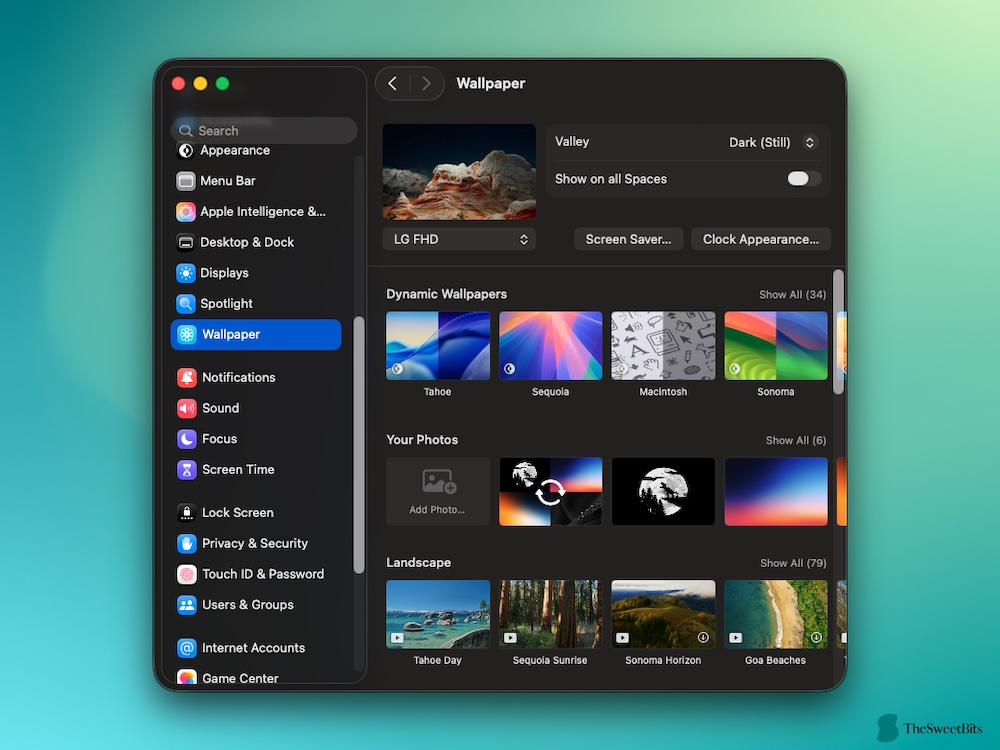The width and height of the screenshot is (1000, 750).
Task: Open Users & Groups settings pane
Action: [x=247, y=605]
